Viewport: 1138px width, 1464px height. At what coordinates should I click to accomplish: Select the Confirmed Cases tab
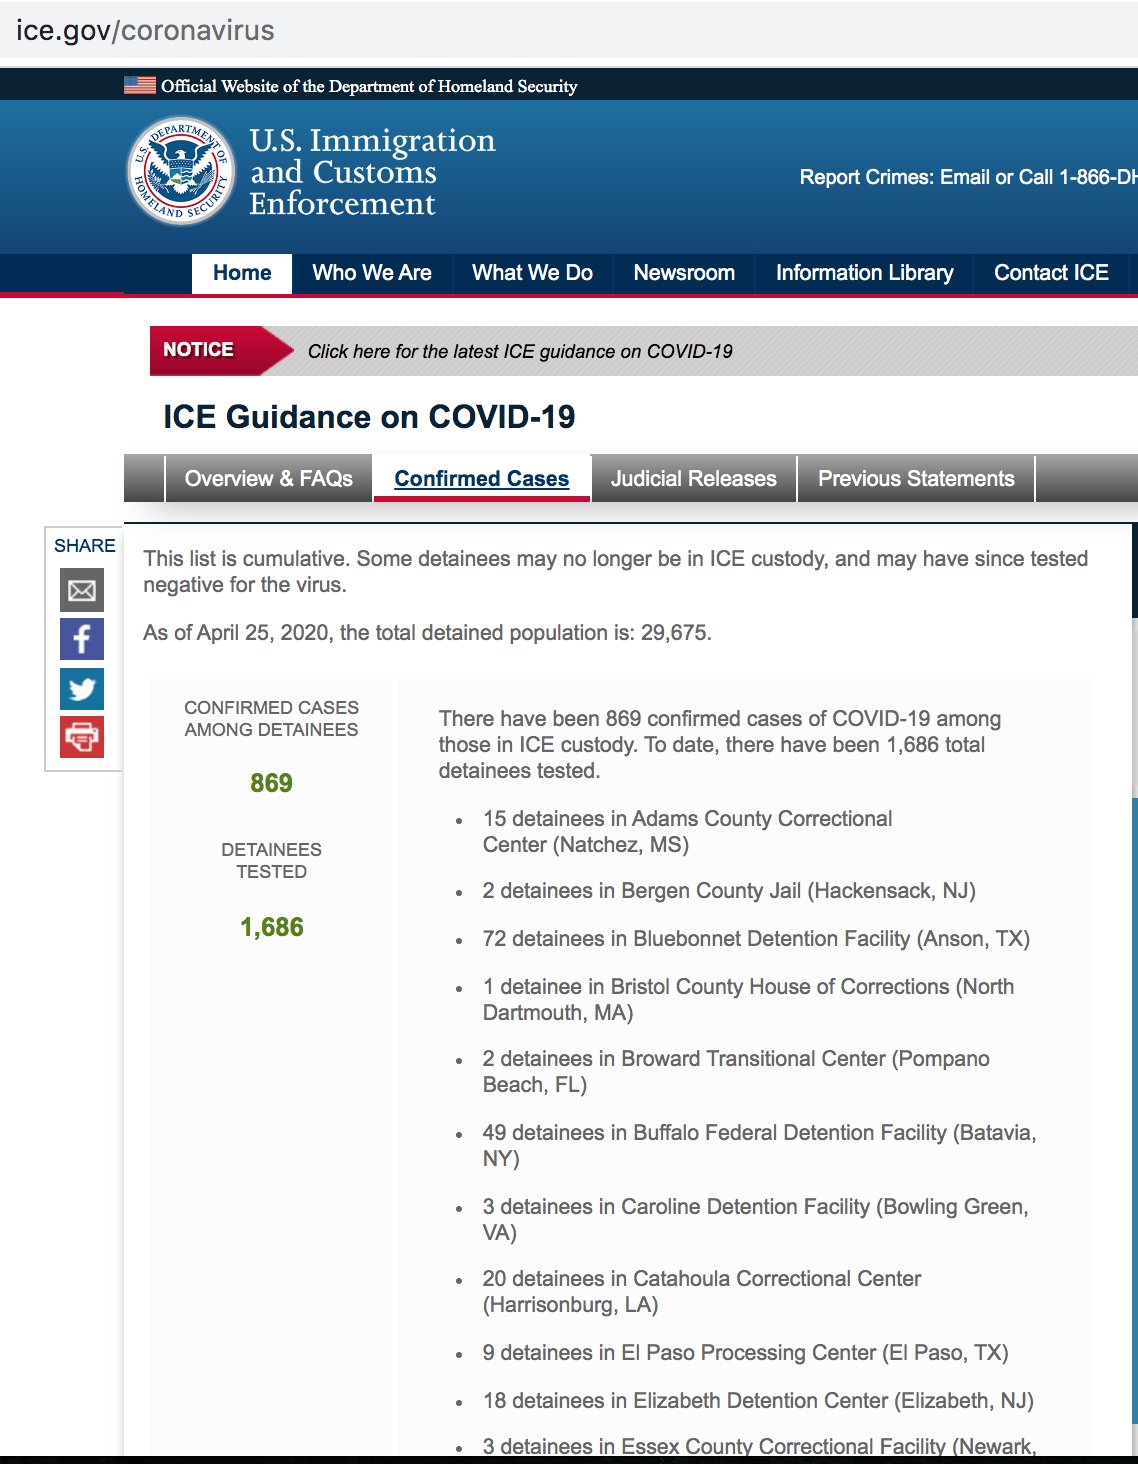point(482,479)
